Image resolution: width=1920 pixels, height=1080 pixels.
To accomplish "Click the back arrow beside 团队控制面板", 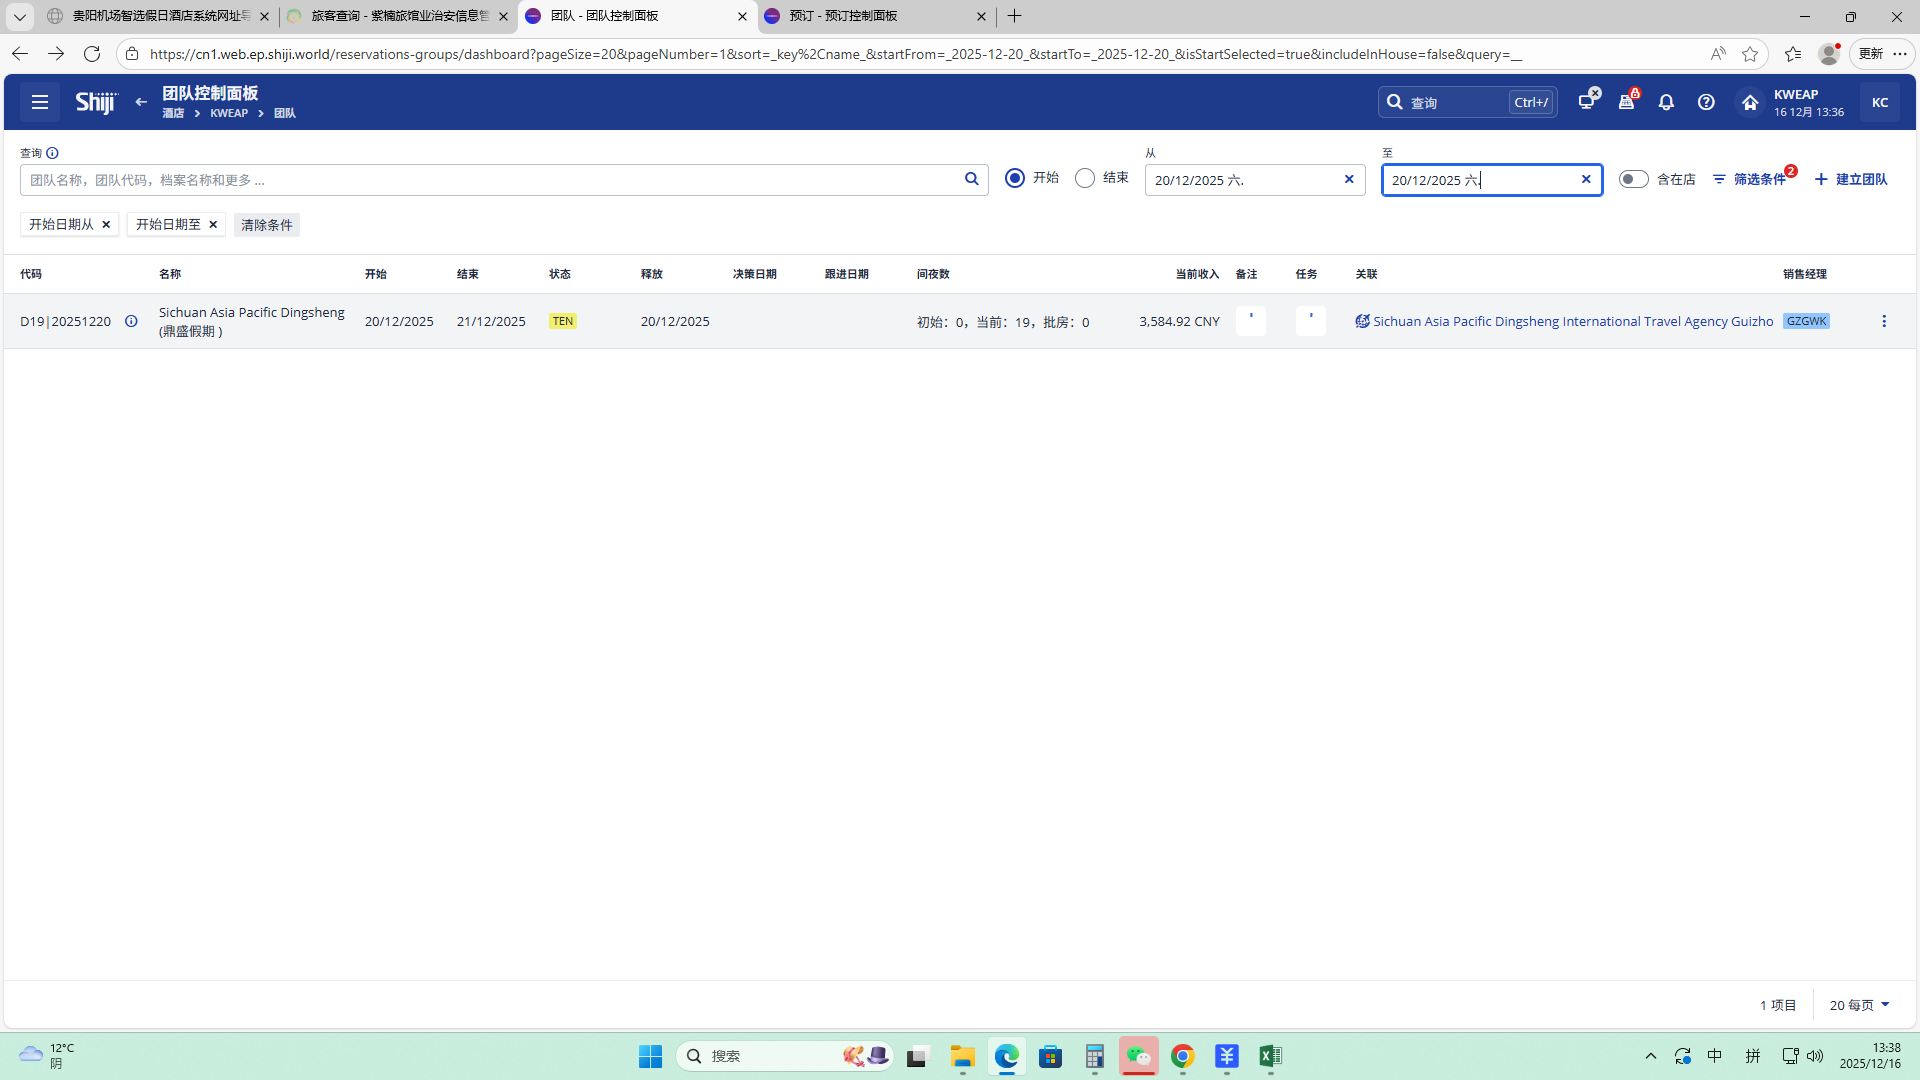I will tap(141, 102).
